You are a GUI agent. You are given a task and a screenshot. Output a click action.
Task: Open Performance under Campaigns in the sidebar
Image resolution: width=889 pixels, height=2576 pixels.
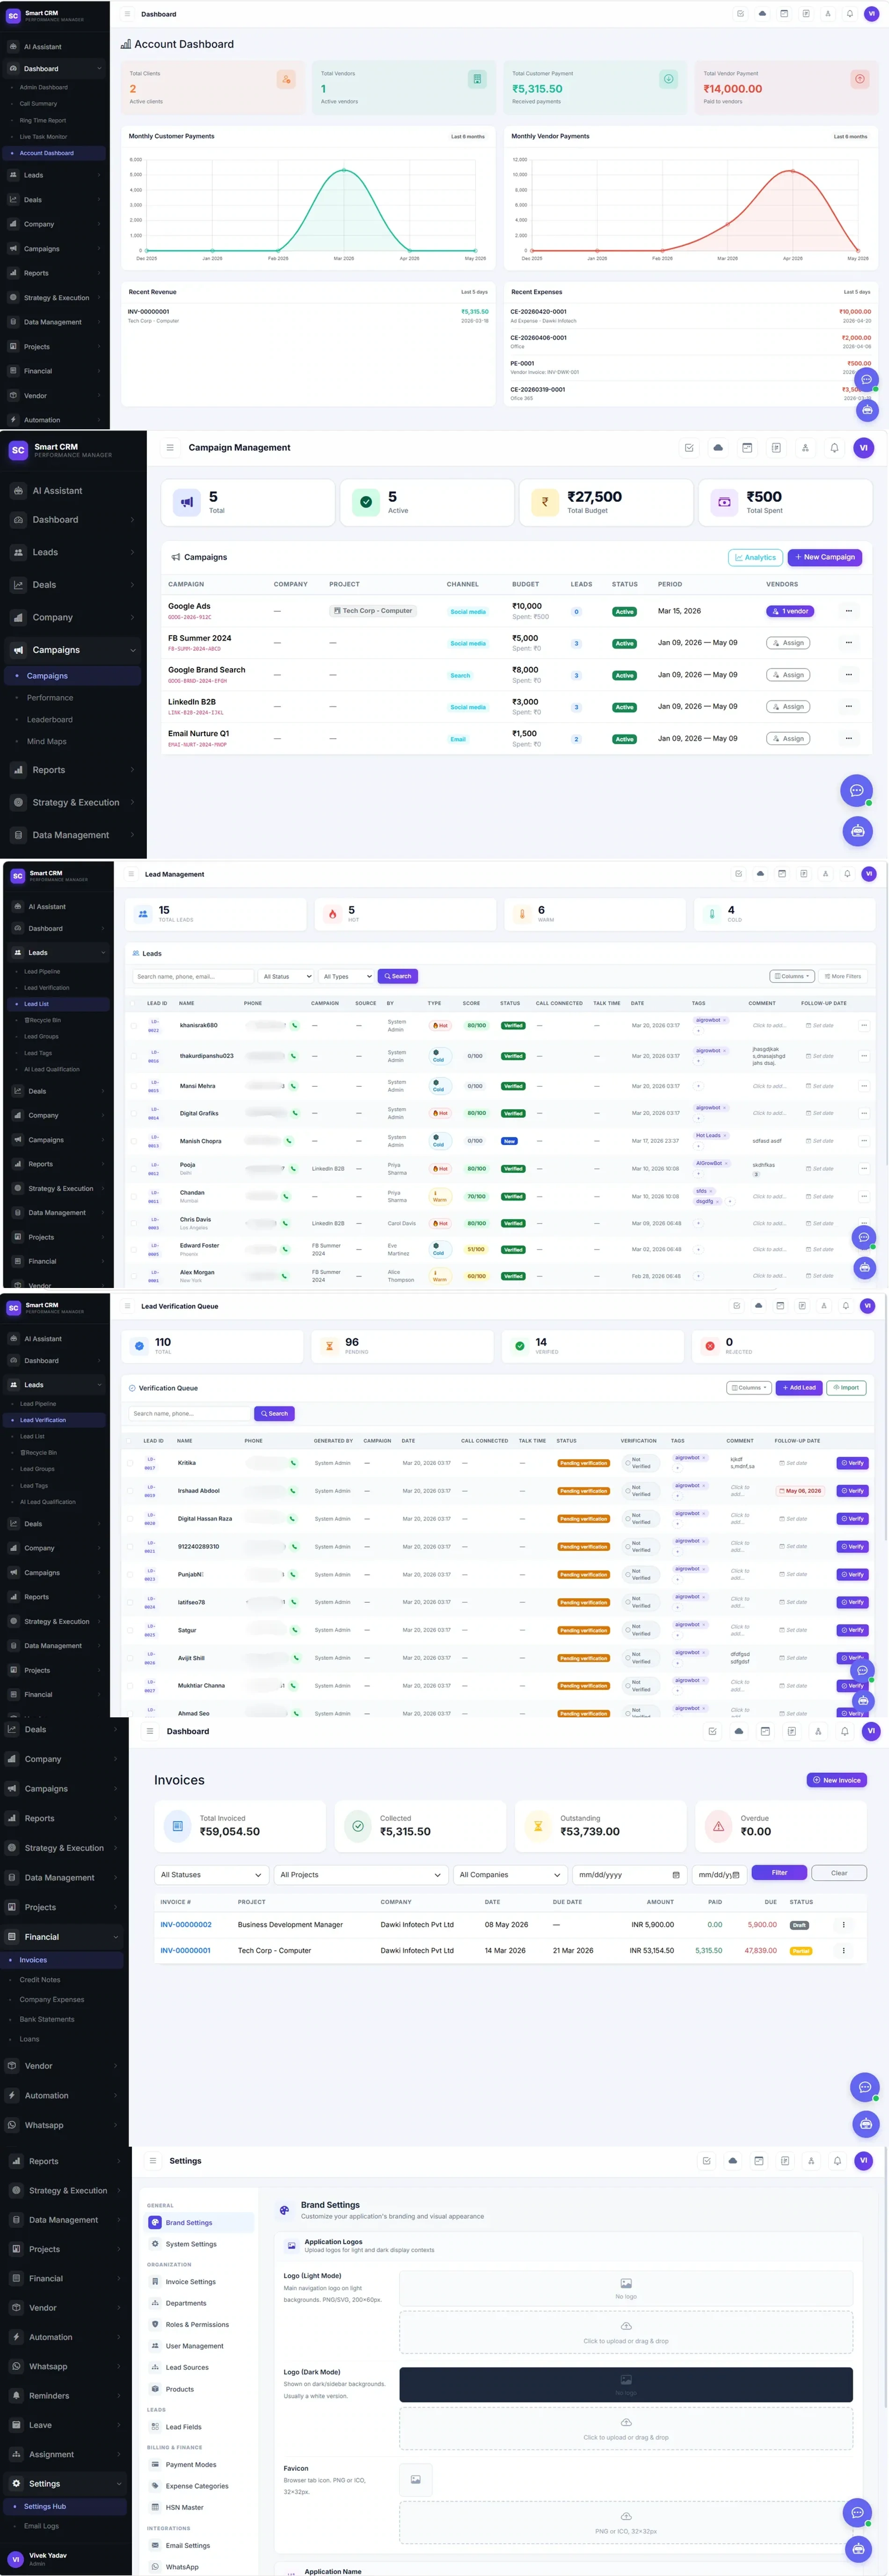tap(50, 698)
